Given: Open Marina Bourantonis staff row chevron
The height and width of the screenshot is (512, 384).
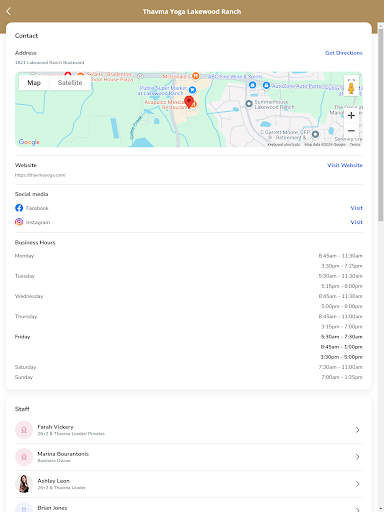Looking at the screenshot, I should click(357, 457).
